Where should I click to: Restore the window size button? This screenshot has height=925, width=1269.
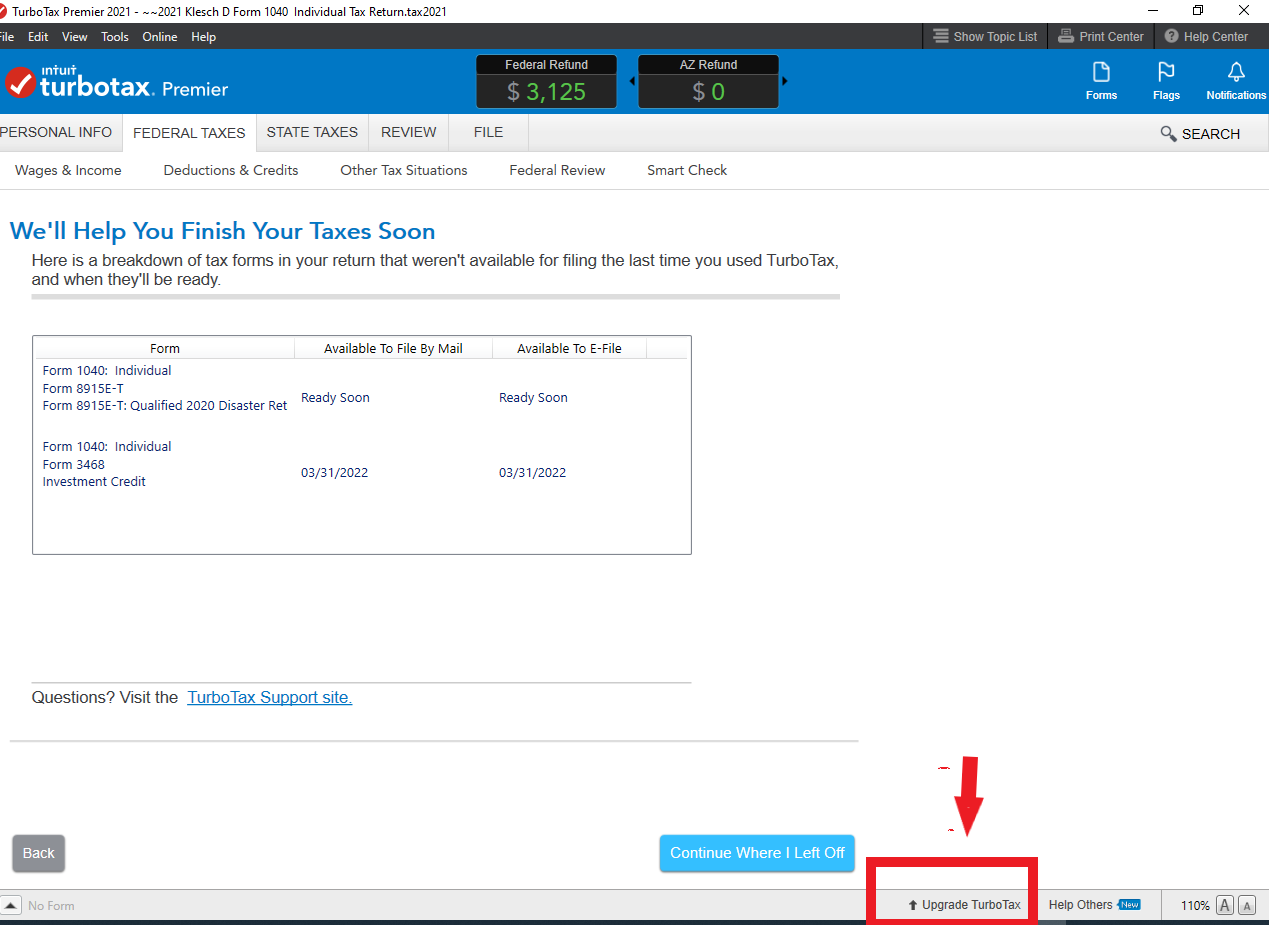point(1198,11)
